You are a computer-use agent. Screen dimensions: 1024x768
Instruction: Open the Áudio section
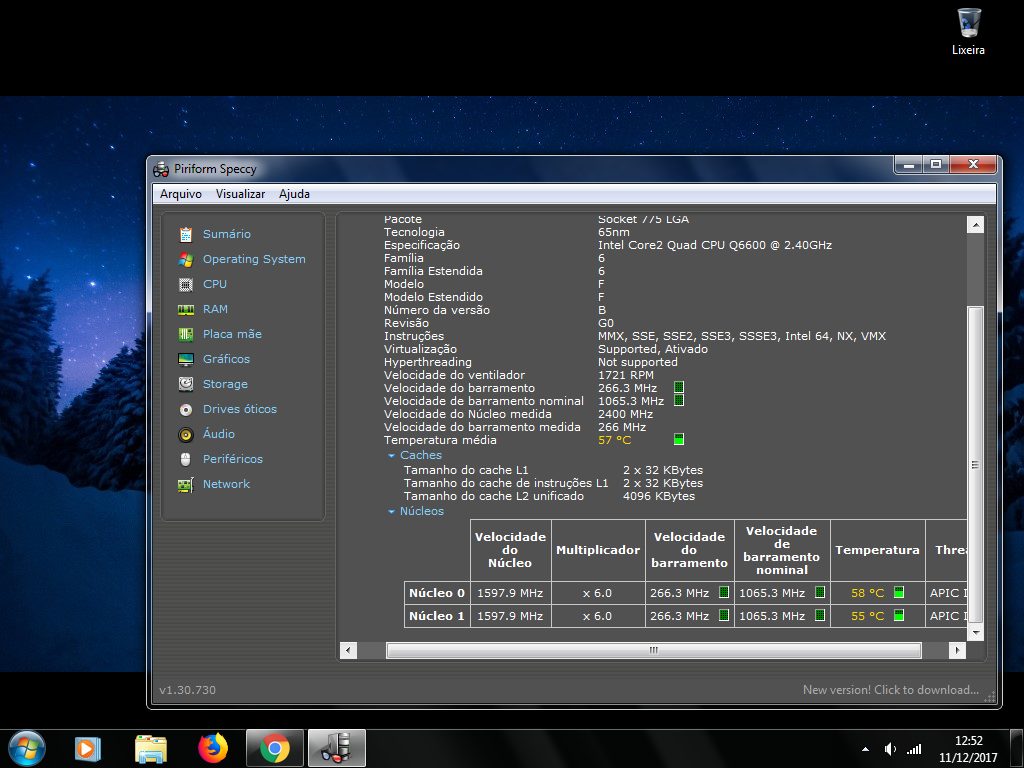pyautogui.click(x=219, y=434)
